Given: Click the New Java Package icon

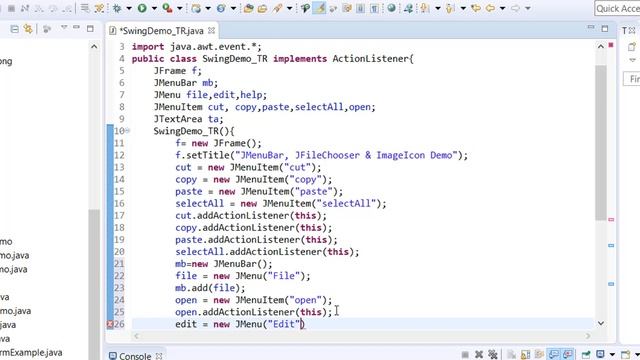Looking at the screenshot, I should [196, 8].
